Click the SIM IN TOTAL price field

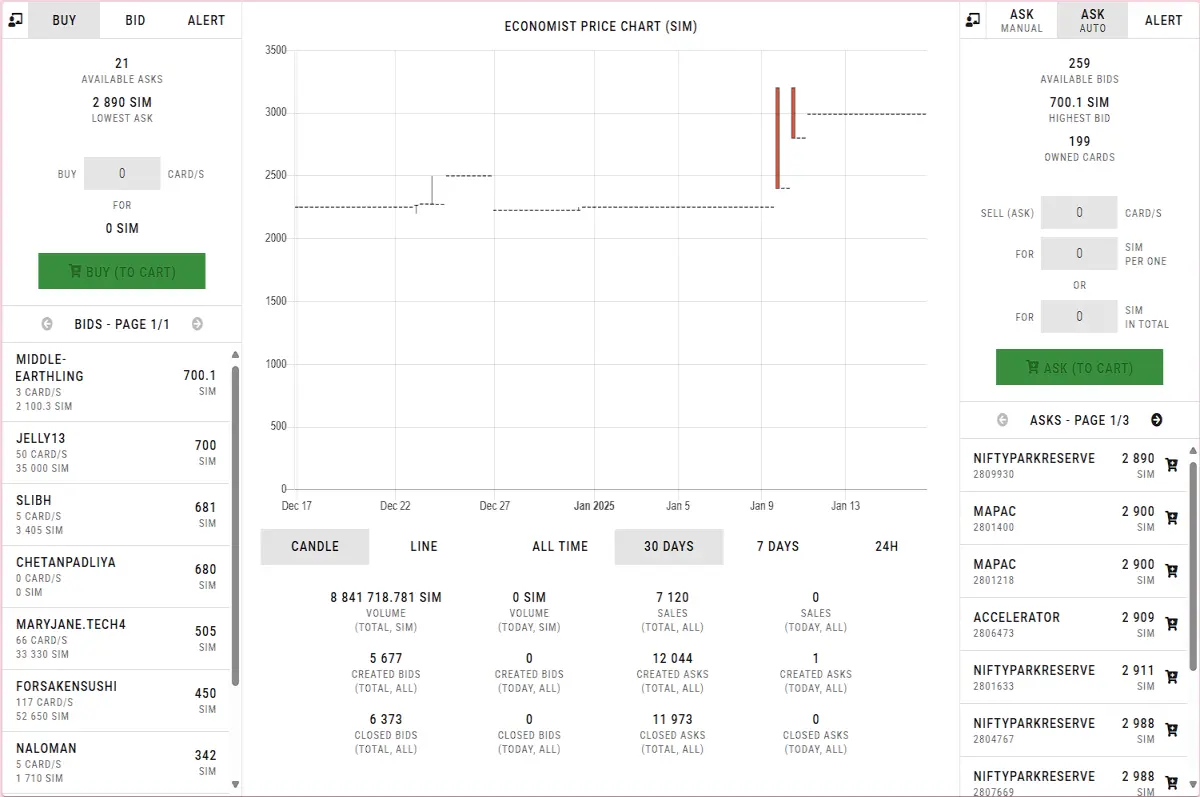click(1079, 316)
